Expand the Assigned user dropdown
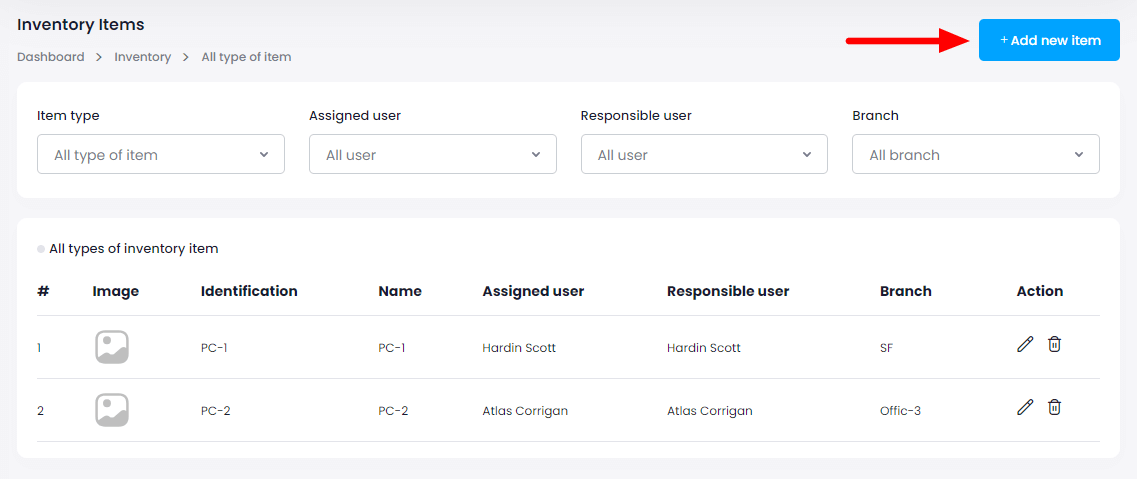The image size is (1137, 479). pos(432,155)
